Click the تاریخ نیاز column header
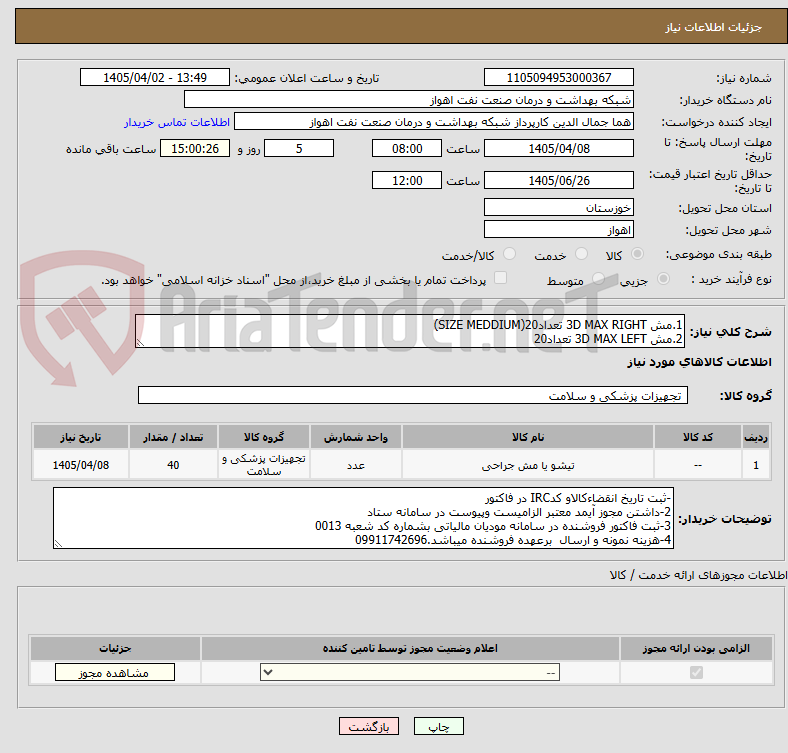Image resolution: width=788 pixels, height=753 pixels. [80, 437]
